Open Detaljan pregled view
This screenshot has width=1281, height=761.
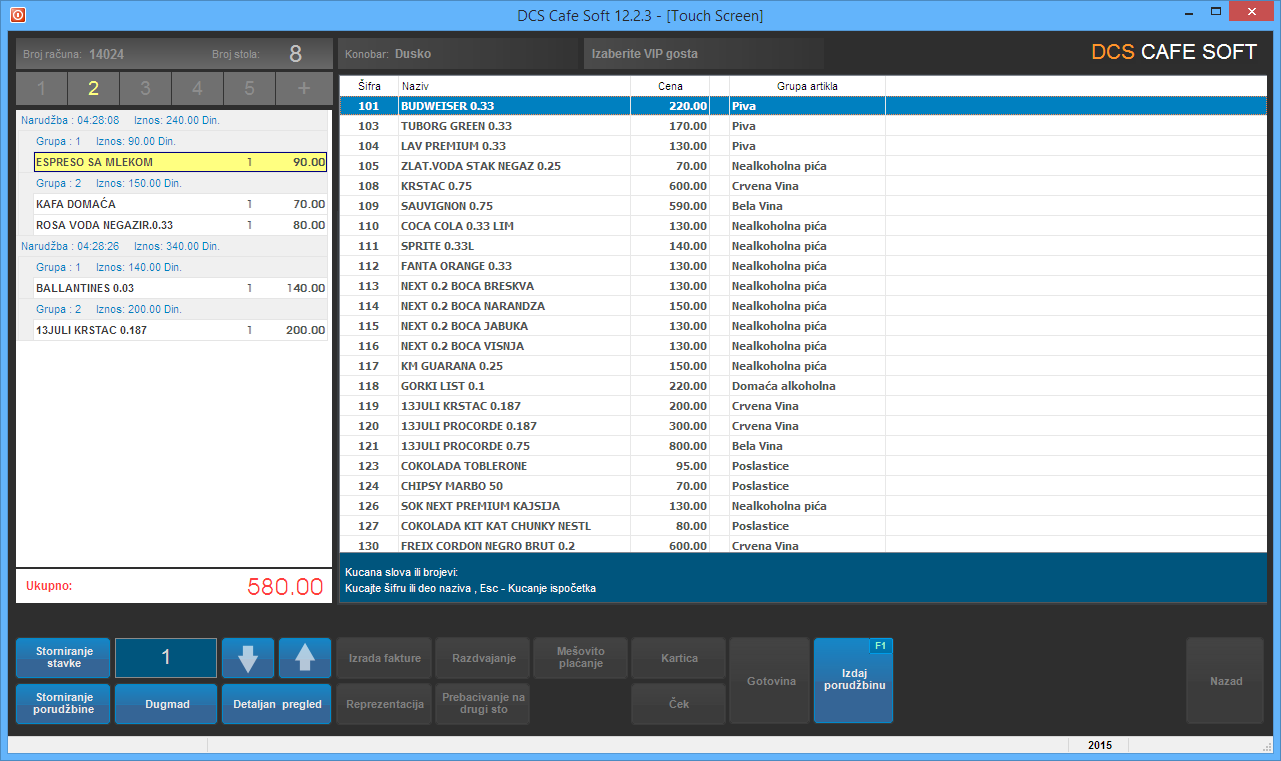click(277, 704)
